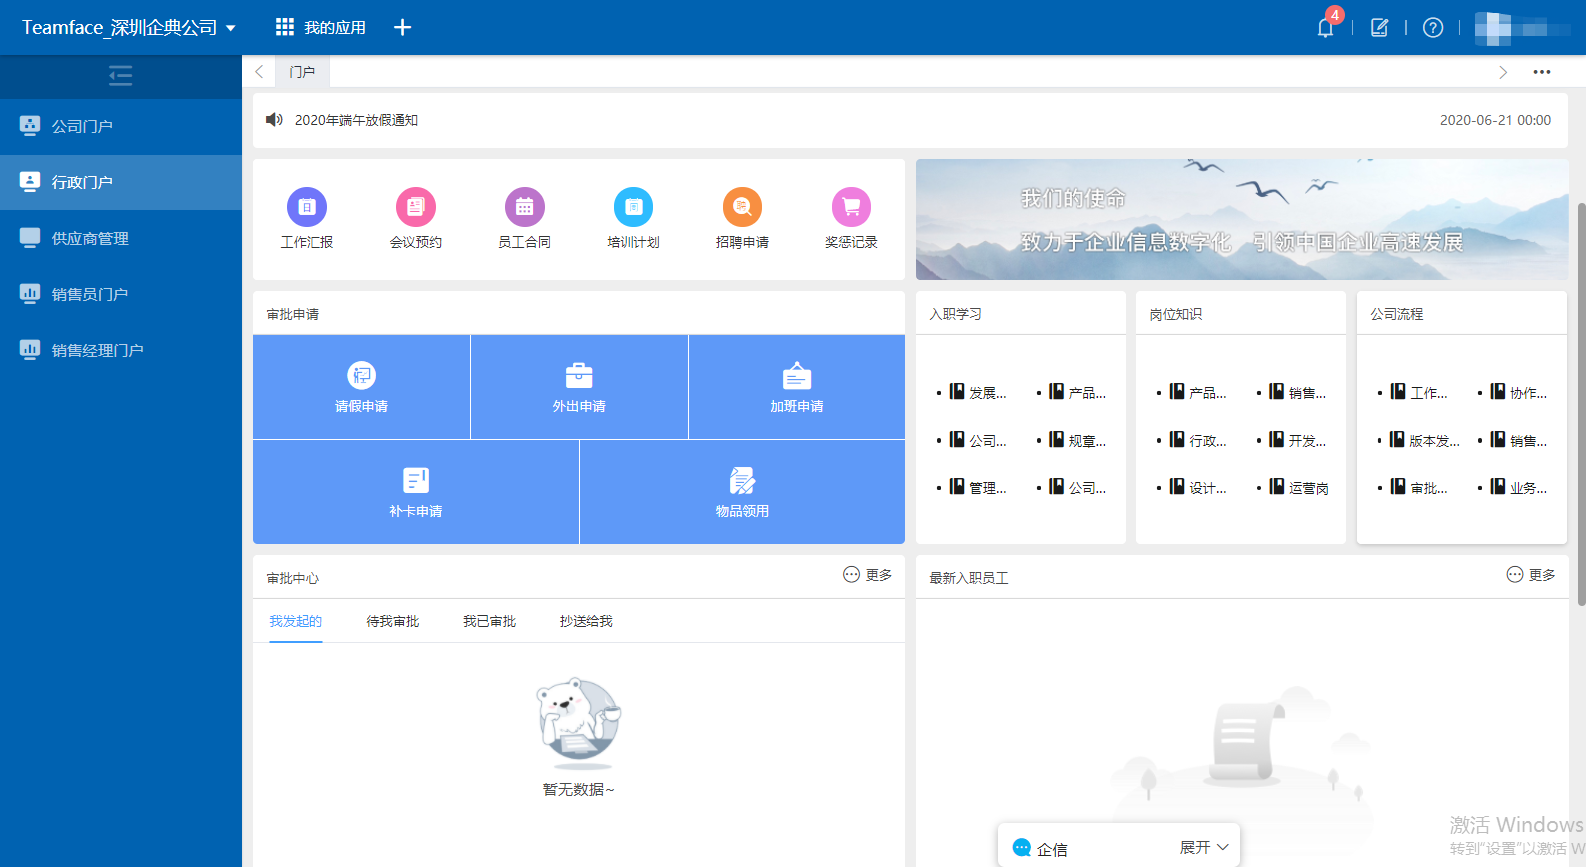Screen dimensions: 1586x867
Task: Add a new app with the plus icon
Action: coord(402,28)
